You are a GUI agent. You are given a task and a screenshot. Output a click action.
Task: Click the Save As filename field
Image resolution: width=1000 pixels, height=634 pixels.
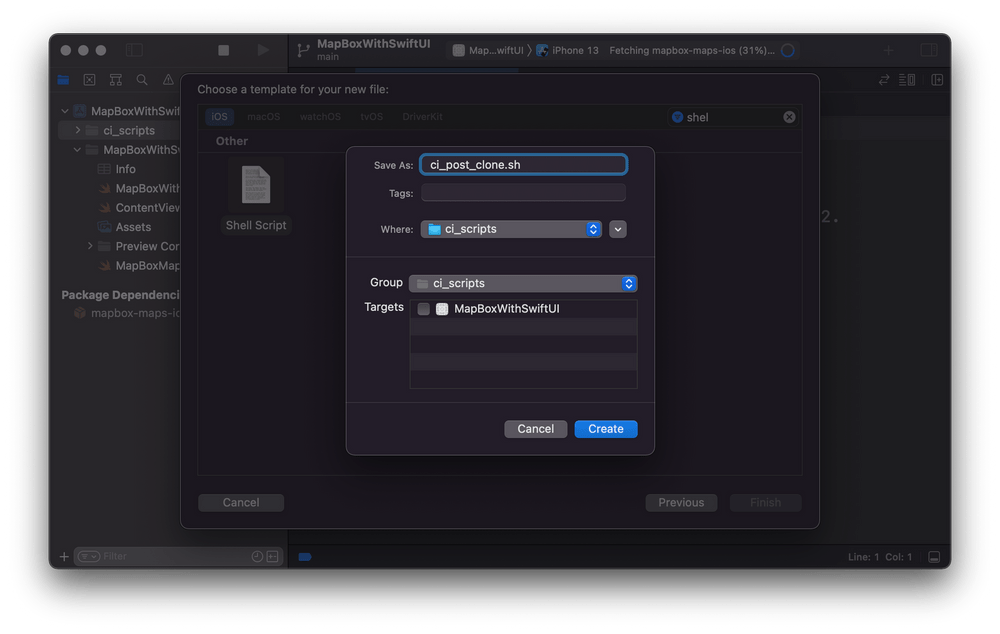point(523,164)
